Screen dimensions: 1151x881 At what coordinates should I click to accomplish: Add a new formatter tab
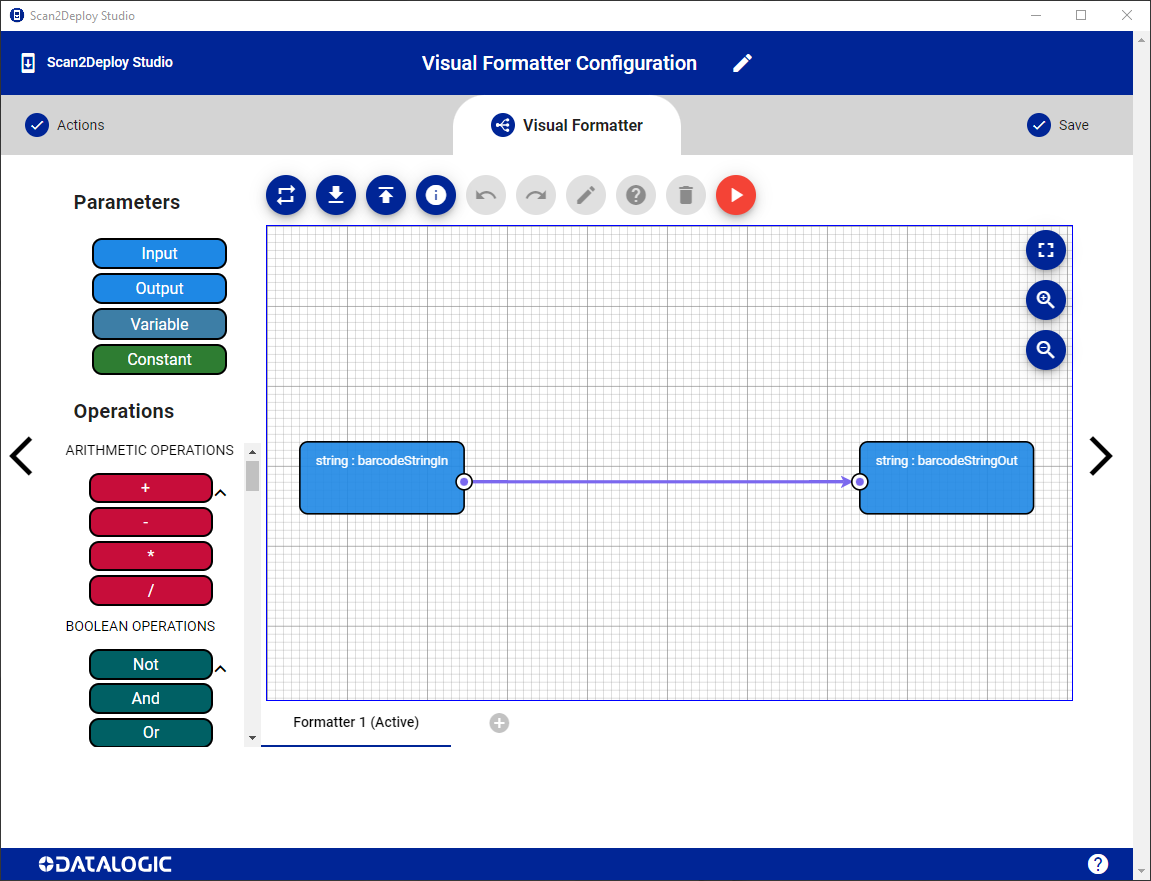click(499, 723)
